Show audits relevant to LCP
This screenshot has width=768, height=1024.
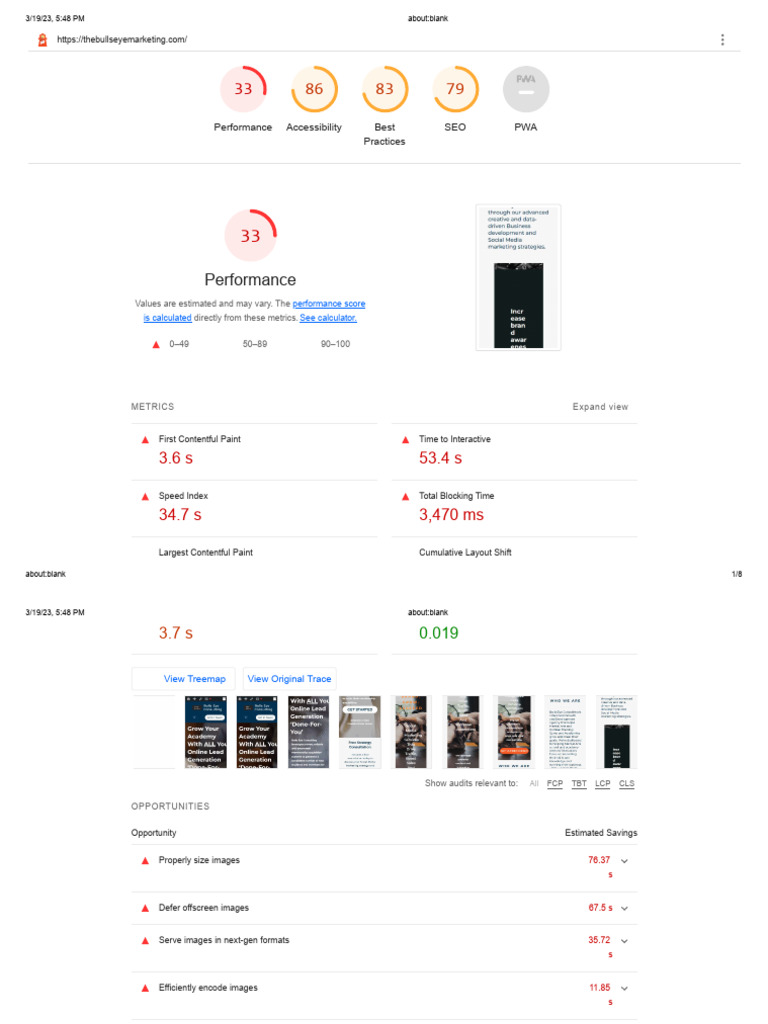pyautogui.click(x=603, y=784)
